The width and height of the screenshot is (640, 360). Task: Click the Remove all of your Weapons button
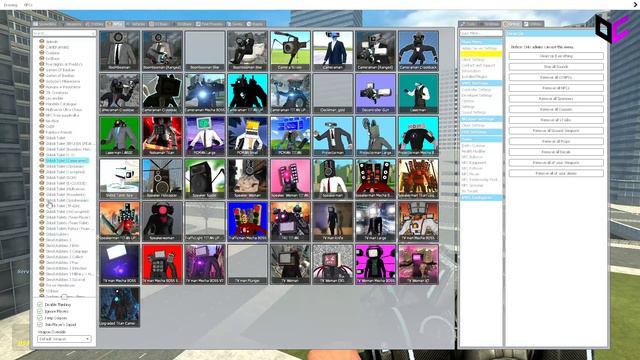tap(556, 162)
